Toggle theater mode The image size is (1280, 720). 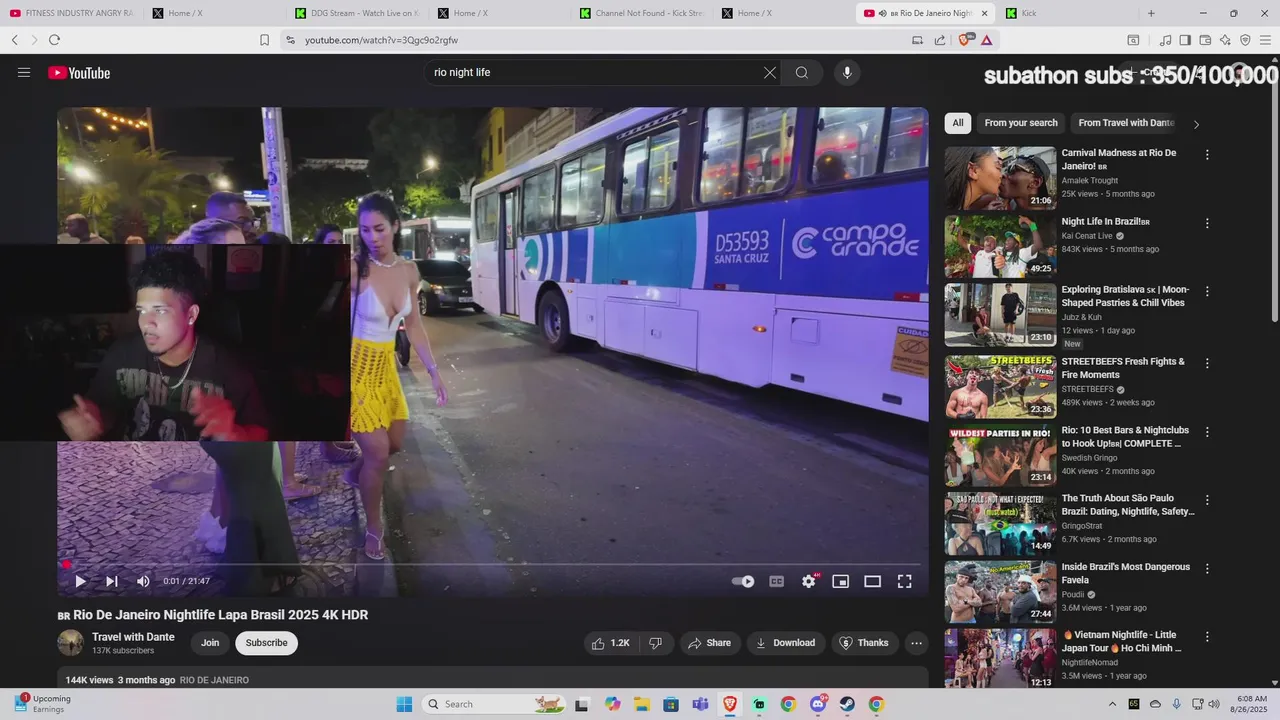pos(873,581)
